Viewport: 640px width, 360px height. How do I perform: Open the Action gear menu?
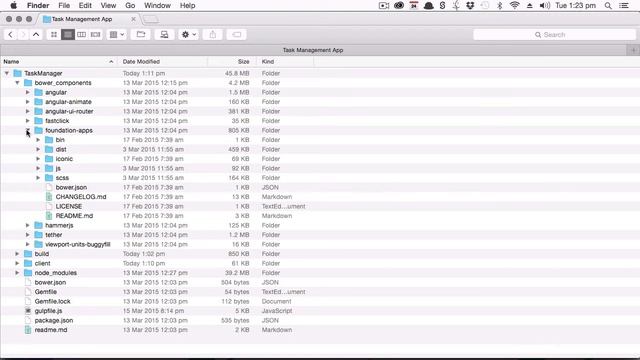pos(188,35)
